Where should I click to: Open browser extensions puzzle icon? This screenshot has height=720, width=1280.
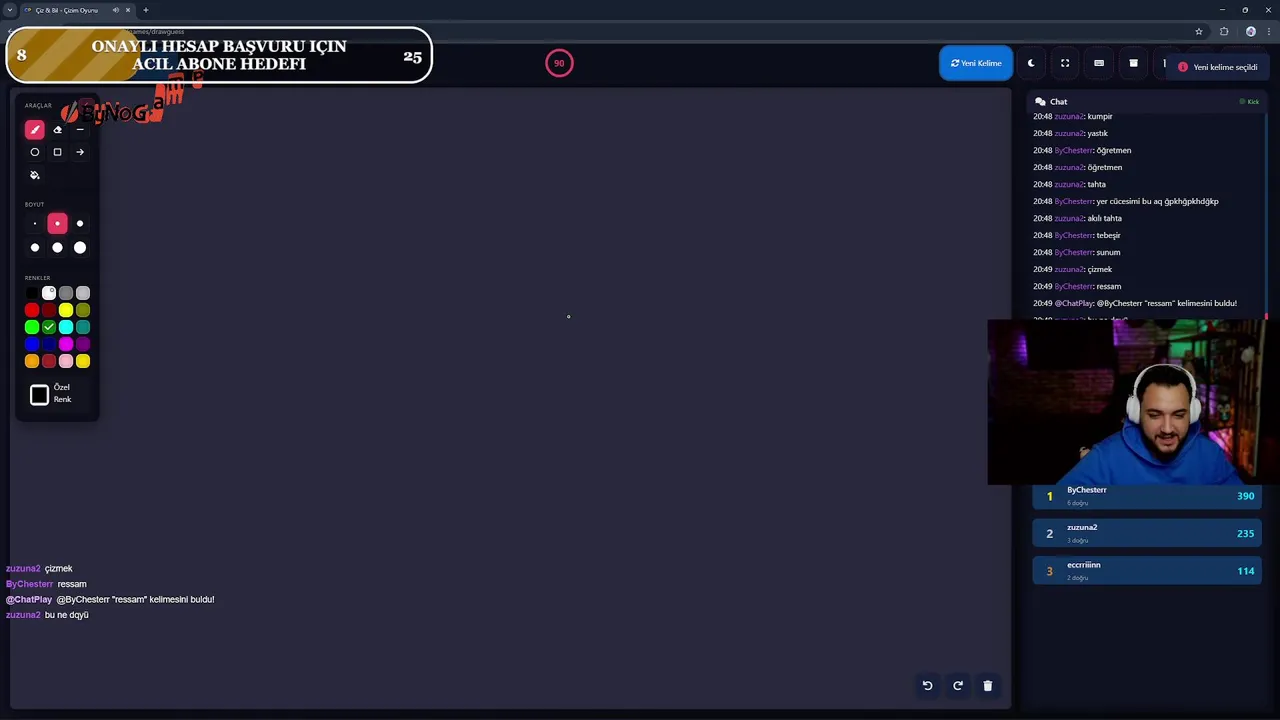(1224, 31)
